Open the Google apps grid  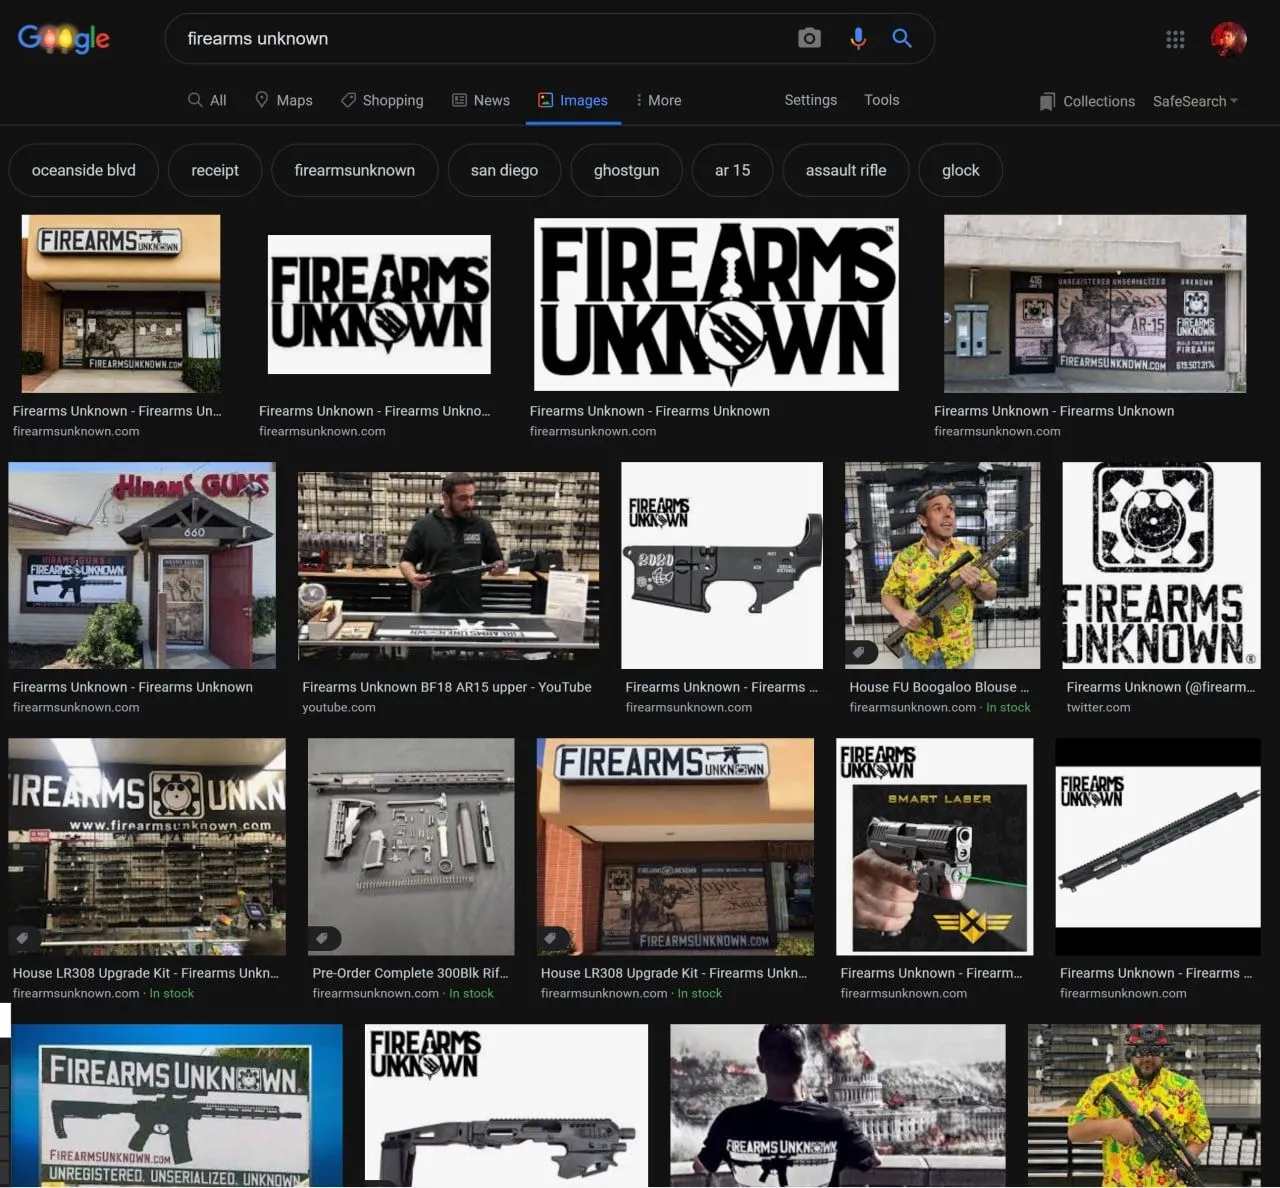click(1175, 39)
